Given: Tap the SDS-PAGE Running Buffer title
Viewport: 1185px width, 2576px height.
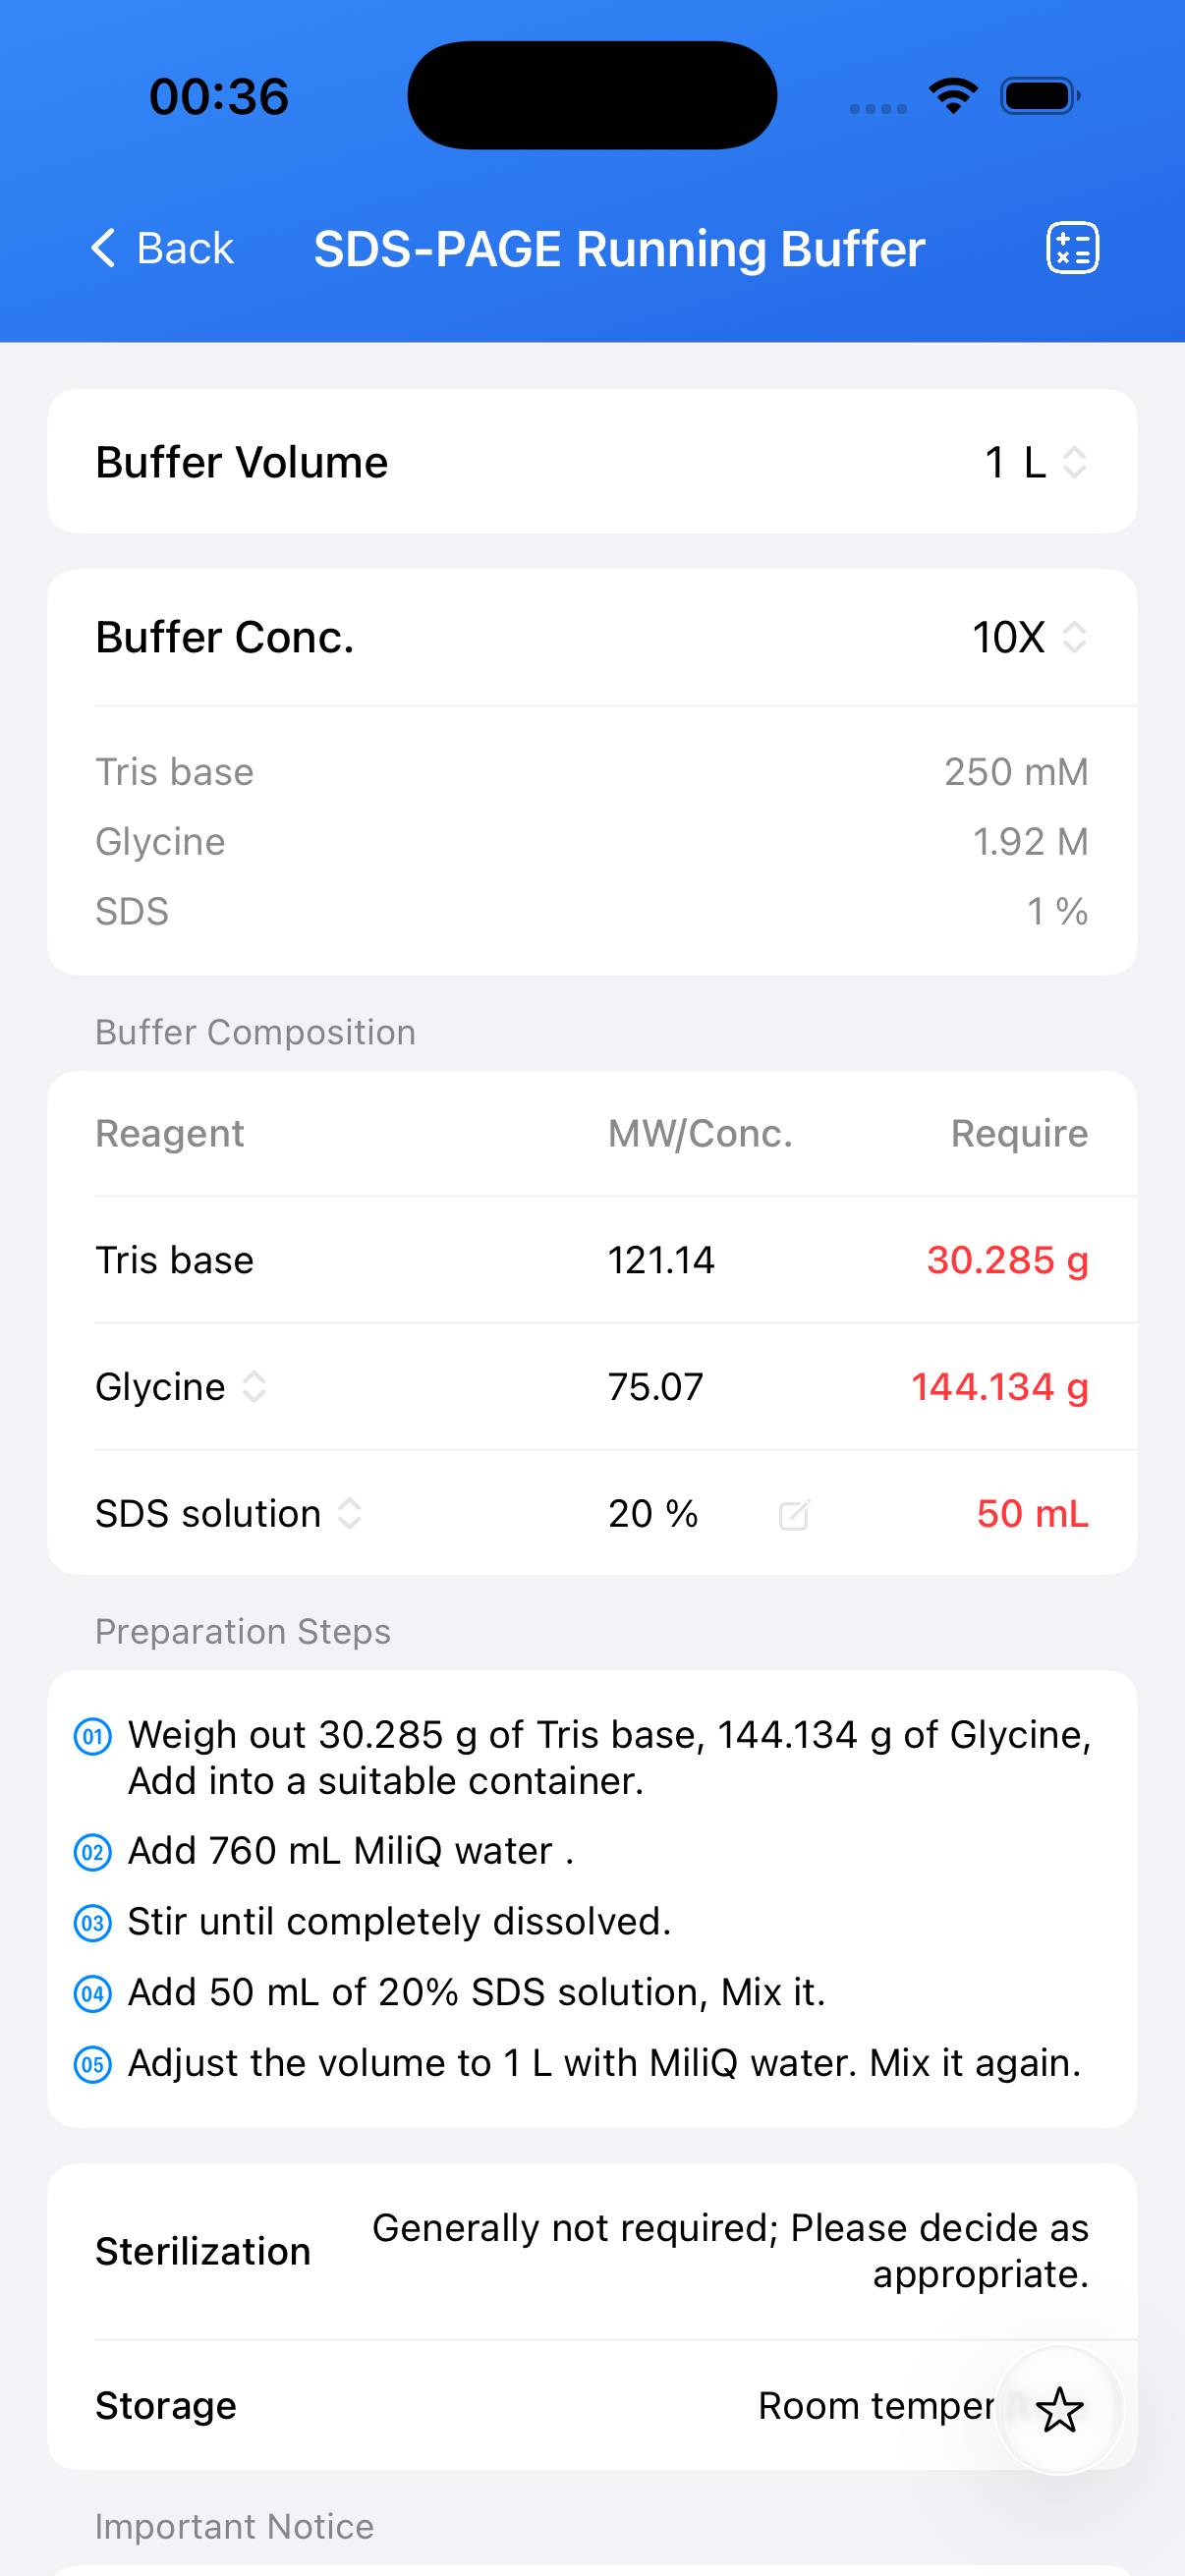Looking at the screenshot, I should (619, 249).
